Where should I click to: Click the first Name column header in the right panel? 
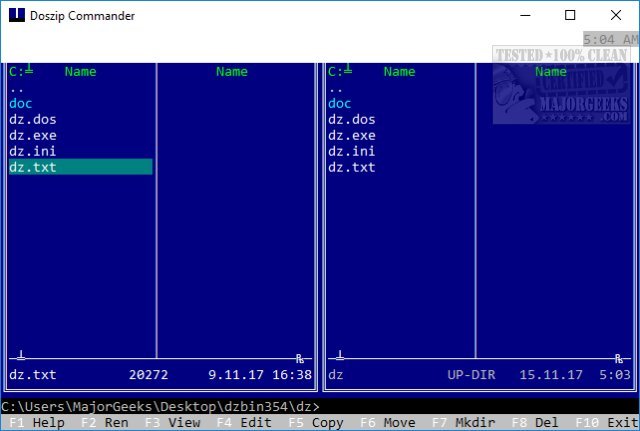(400, 72)
